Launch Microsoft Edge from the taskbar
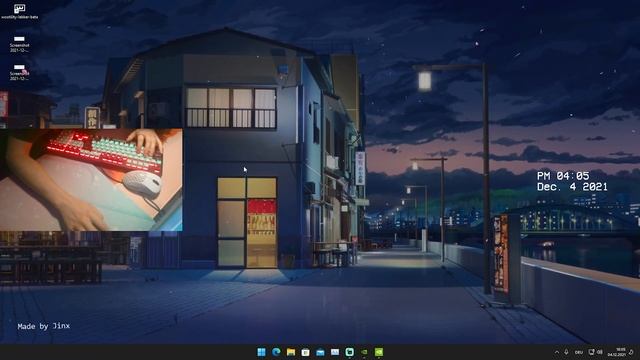 [276, 352]
